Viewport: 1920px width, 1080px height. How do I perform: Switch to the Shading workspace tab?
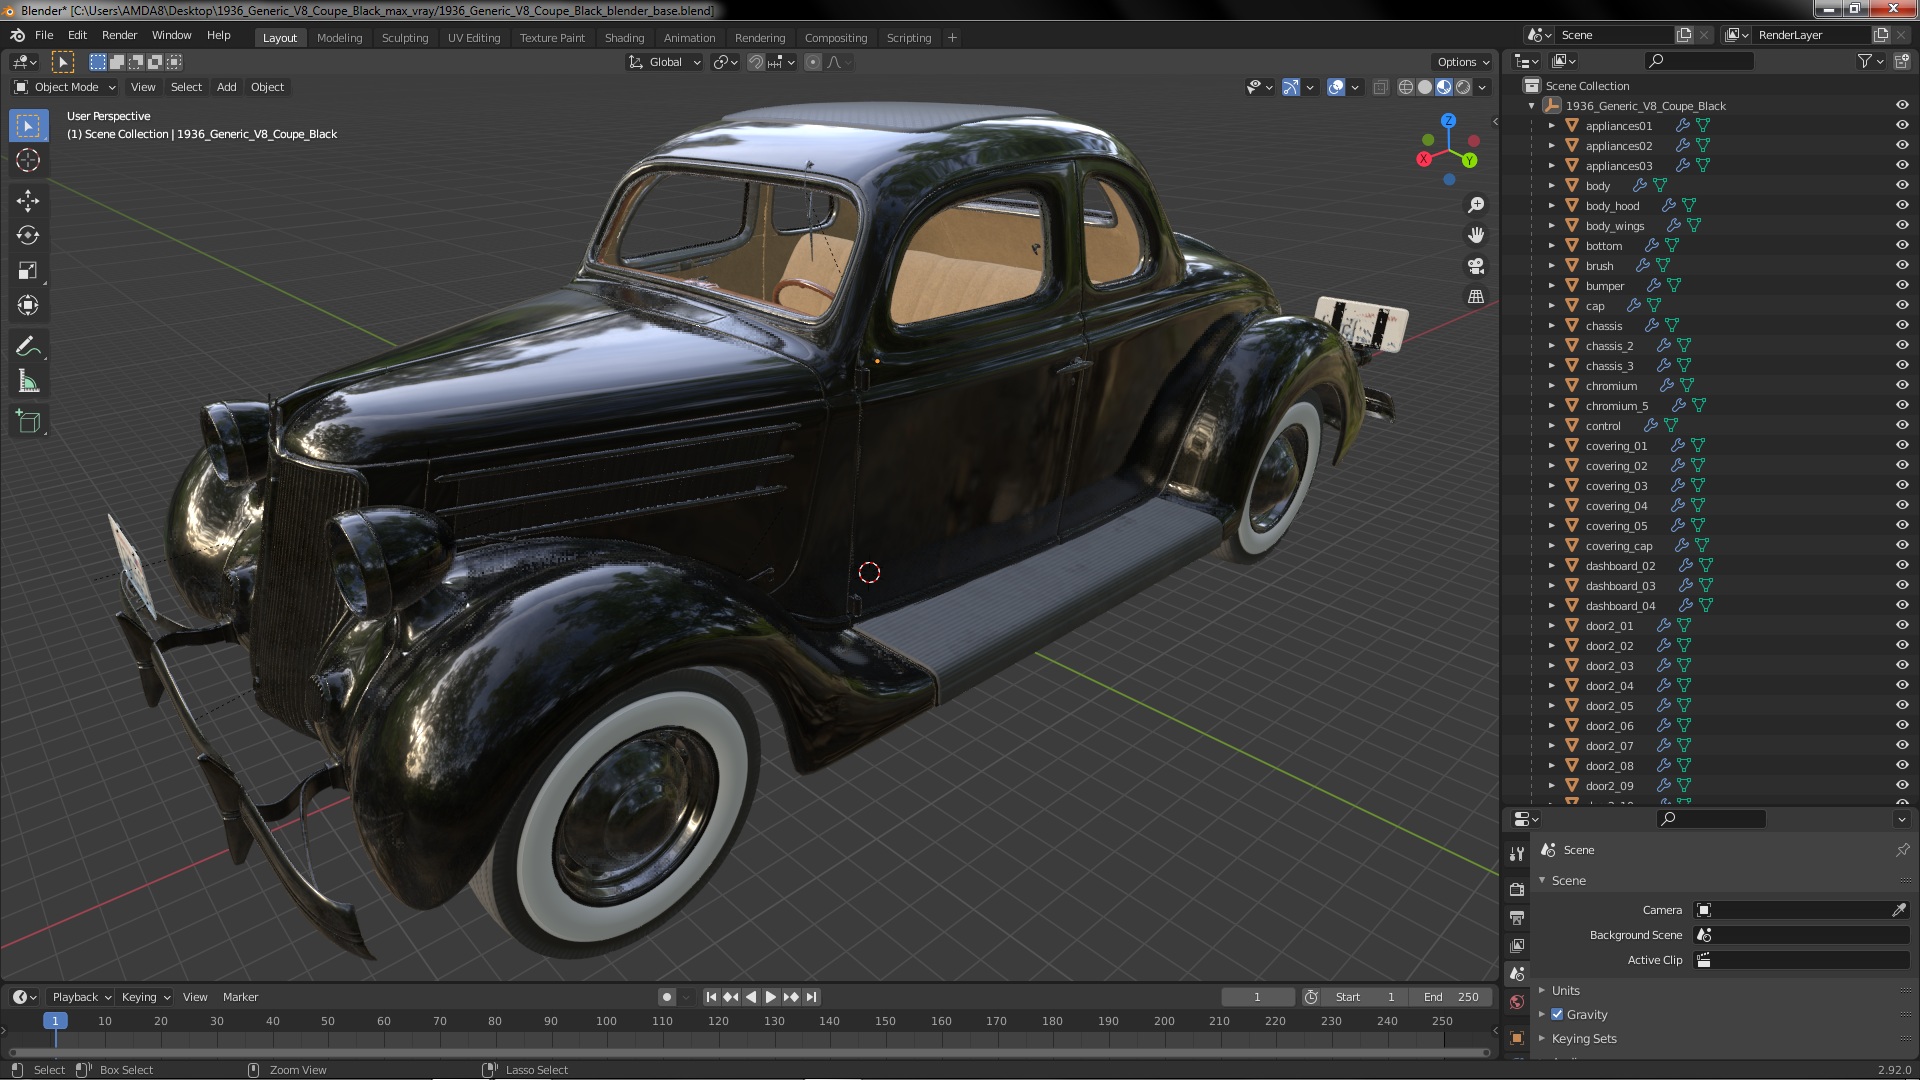(x=624, y=38)
